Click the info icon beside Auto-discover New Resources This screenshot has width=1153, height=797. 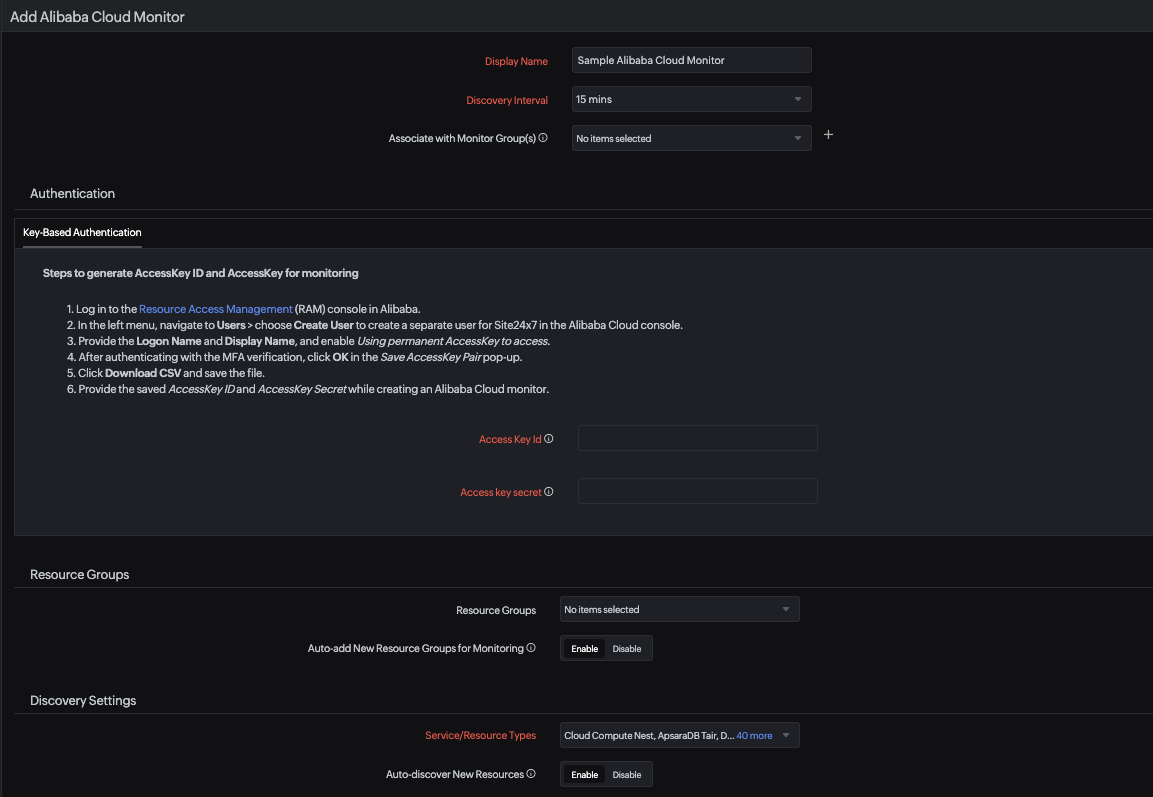[x=531, y=774]
